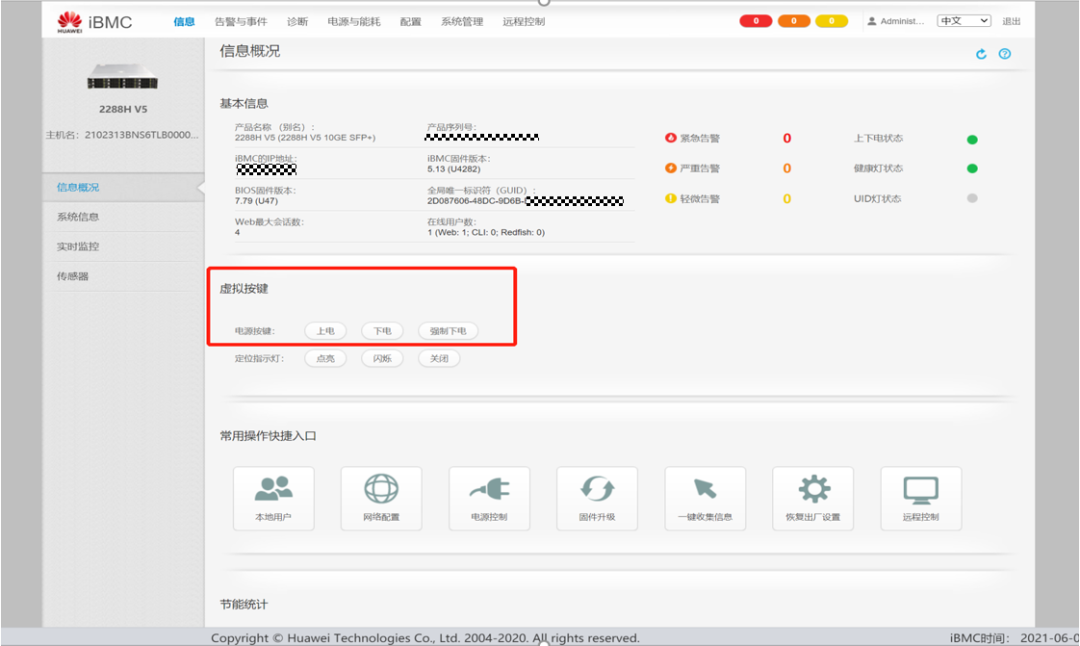The image size is (1080, 646).
Task: Click the iBMC时间 status bar entry
Action: tap(1014, 638)
